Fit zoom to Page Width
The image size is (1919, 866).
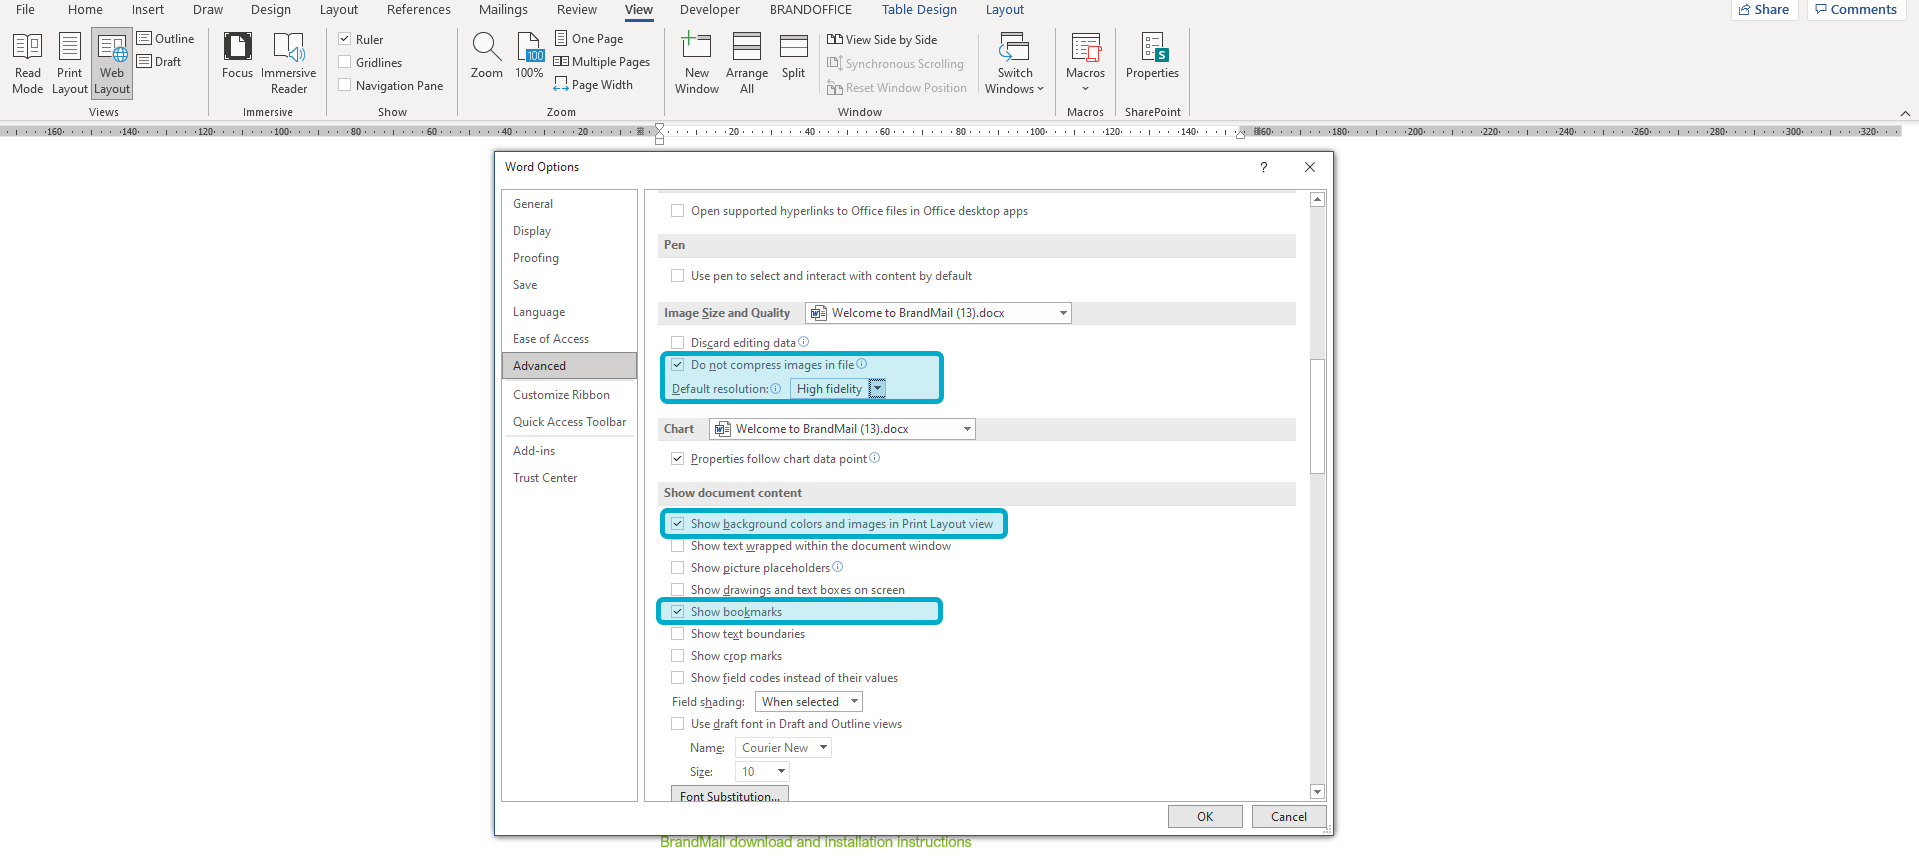[594, 85]
